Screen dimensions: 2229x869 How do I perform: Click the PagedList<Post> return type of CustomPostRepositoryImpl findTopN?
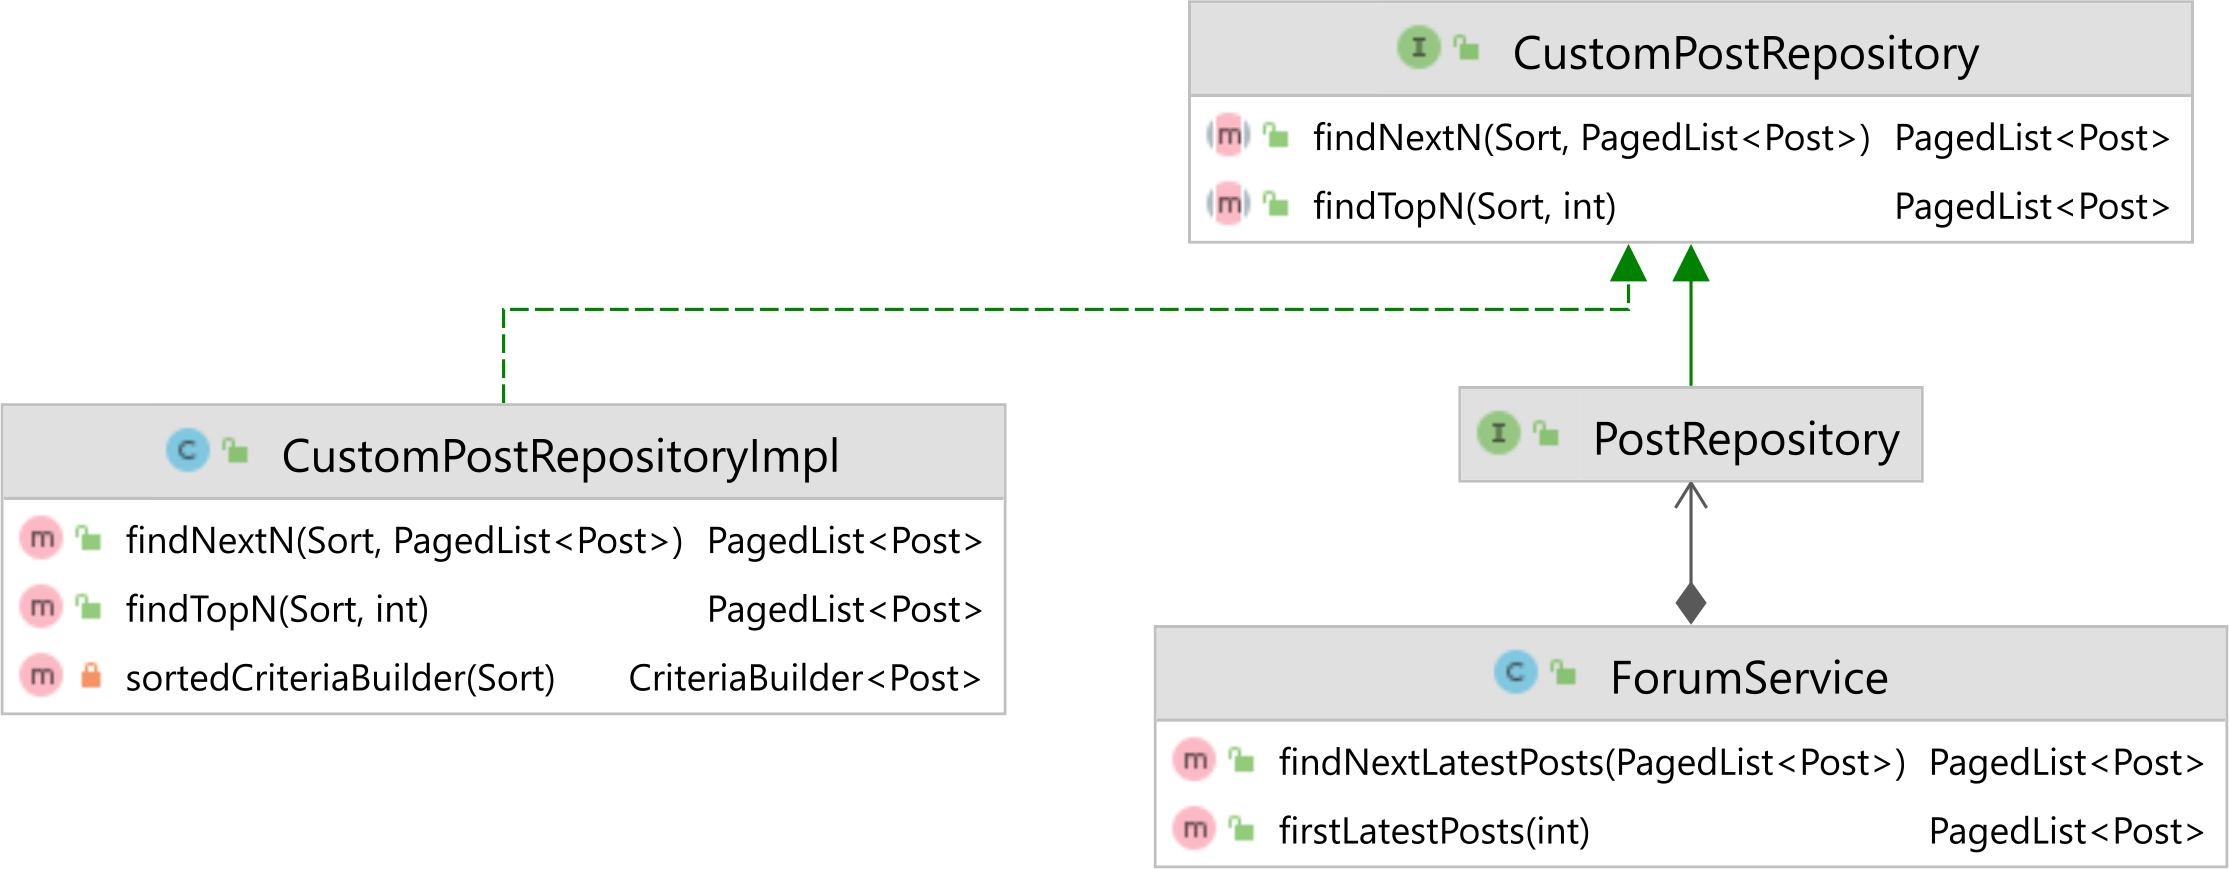844,610
